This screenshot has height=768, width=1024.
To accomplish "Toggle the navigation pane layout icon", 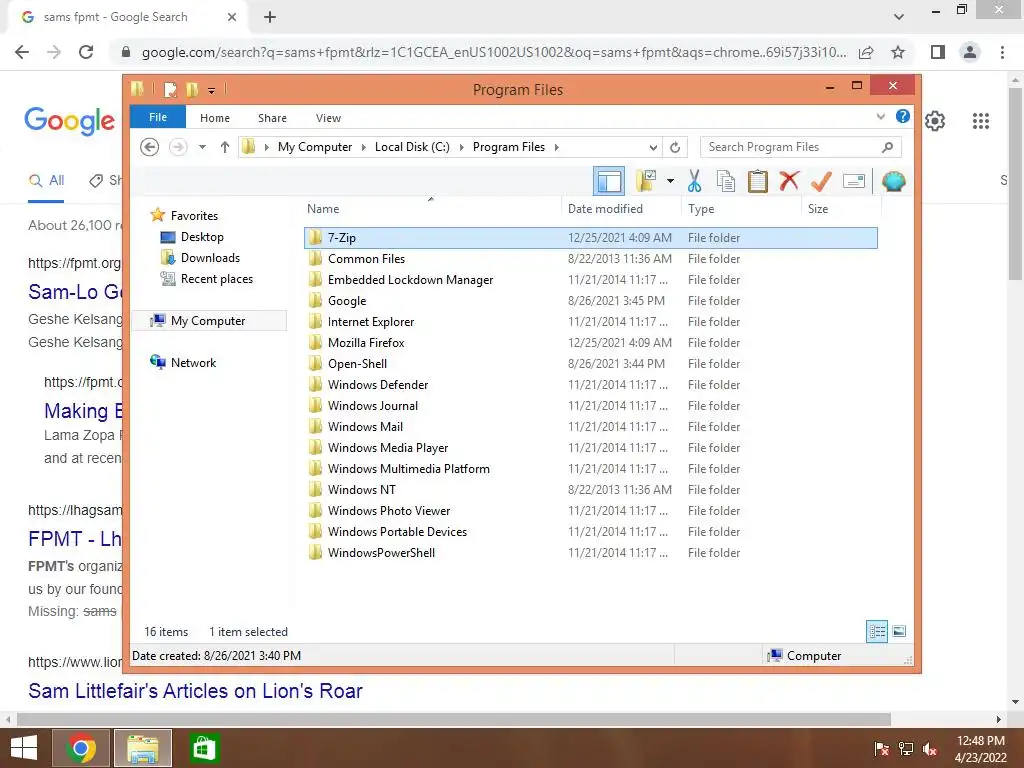I will tap(609, 181).
